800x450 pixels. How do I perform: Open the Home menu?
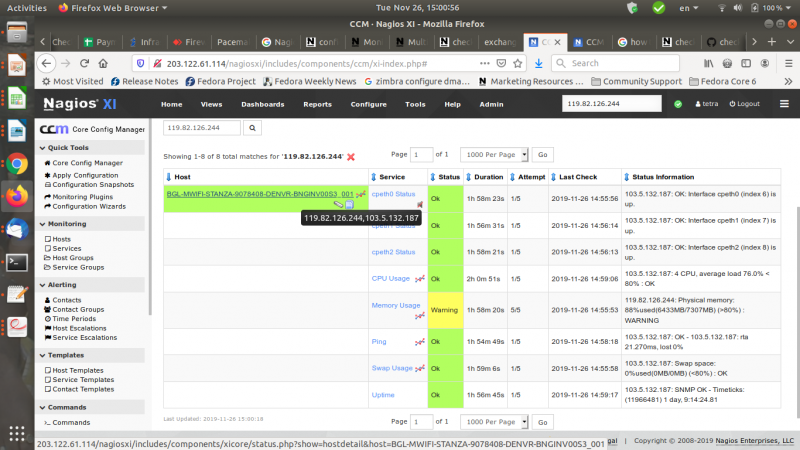tap(171, 104)
